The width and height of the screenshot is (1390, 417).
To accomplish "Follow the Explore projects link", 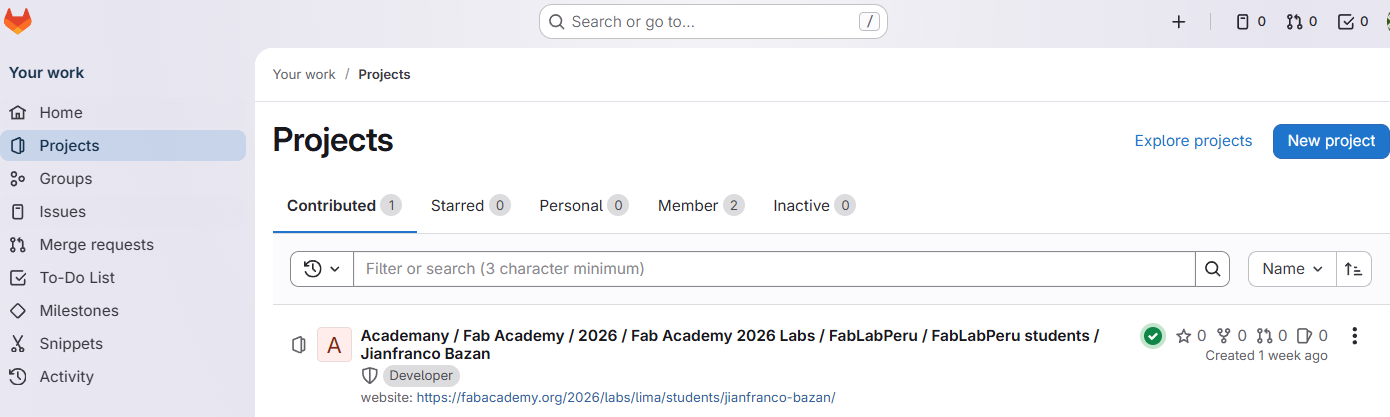I will [x=1193, y=141].
